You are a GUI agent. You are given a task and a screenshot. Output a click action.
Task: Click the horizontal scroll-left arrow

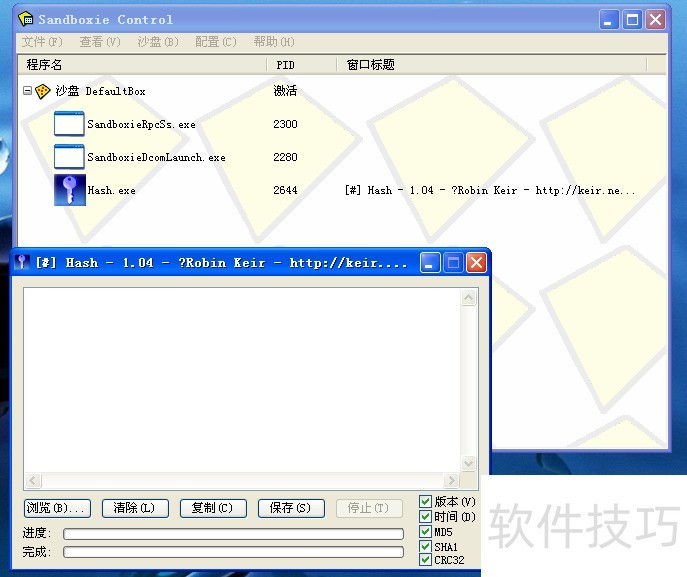pos(33,481)
